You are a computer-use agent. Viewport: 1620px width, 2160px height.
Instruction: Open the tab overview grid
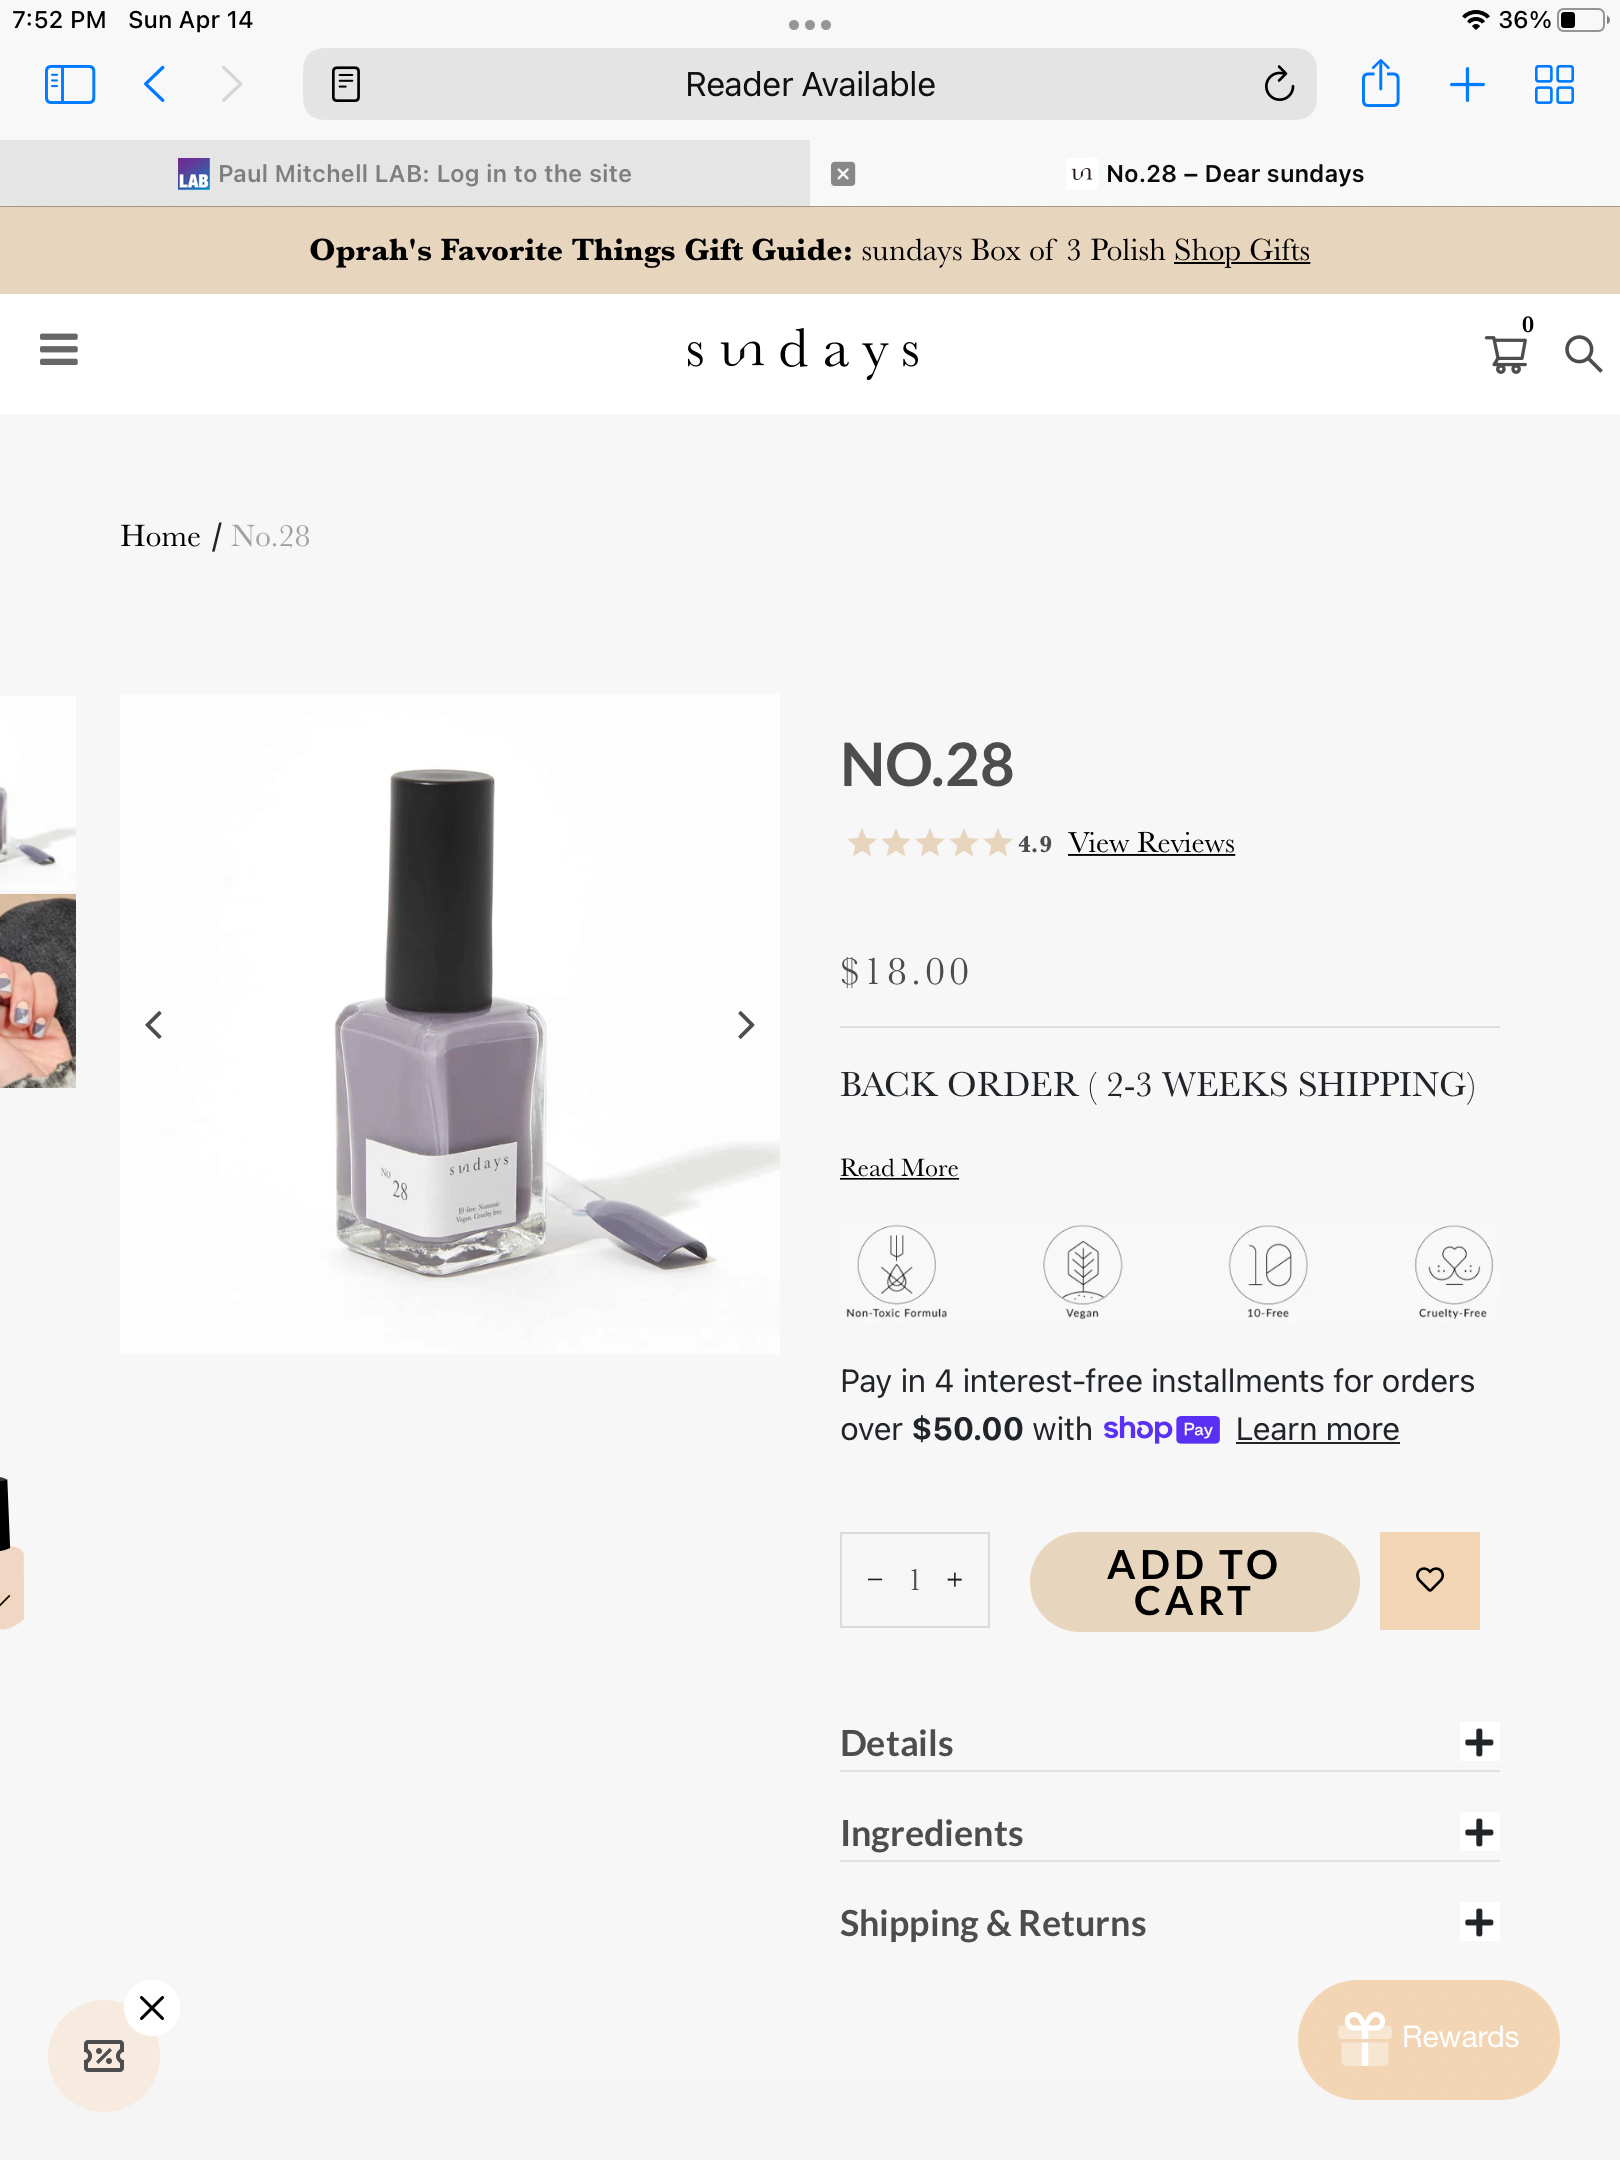1554,84
